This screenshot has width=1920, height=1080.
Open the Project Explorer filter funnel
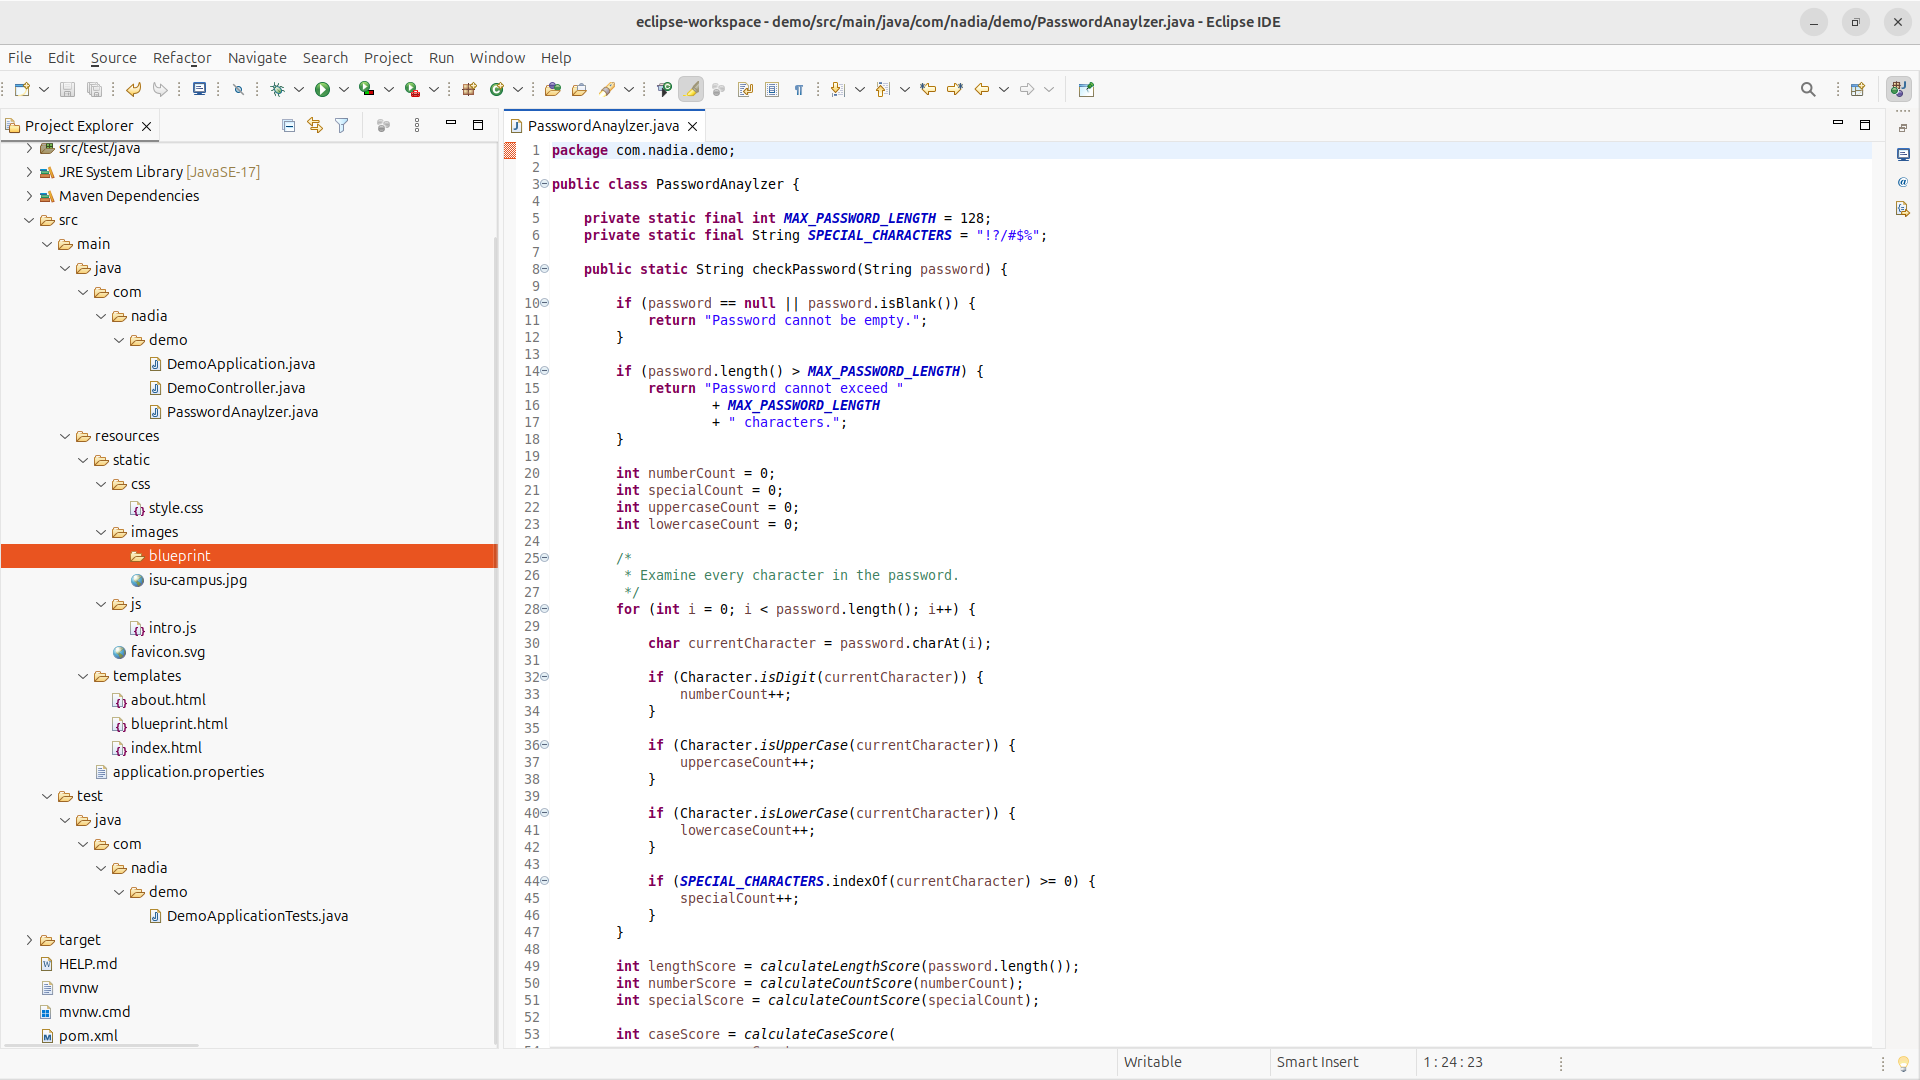click(x=342, y=126)
